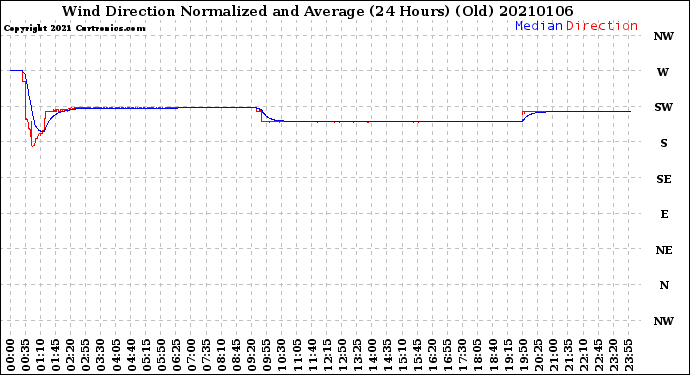This screenshot has height=375, width=690.
Task: Click the '05:50' time axis label
Action: pyautogui.click(x=161, y=355)
